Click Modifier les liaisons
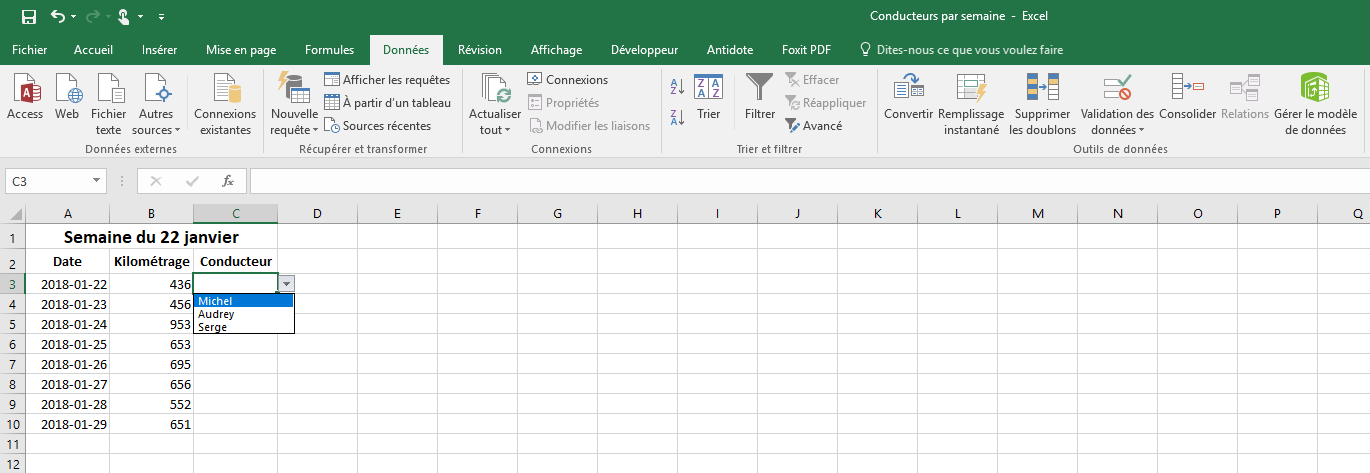Image resolution: width=1370 pixels, height=473 pixels. click(589, 126)
